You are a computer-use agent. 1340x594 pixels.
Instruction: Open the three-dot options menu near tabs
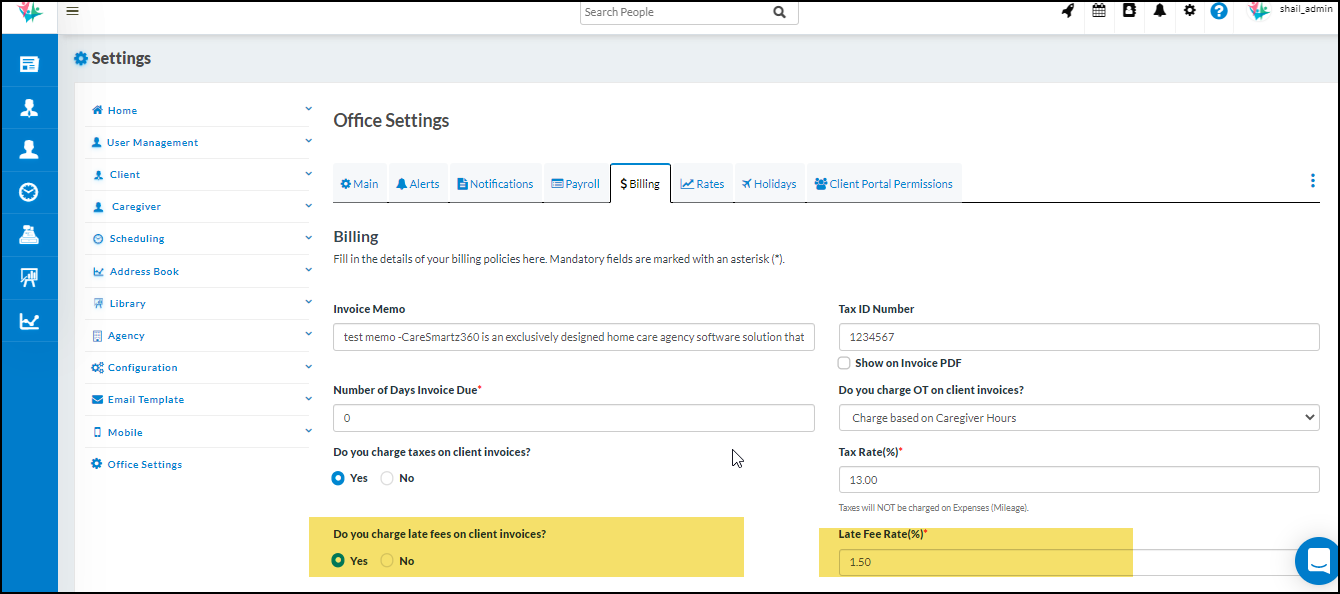pos(1312,181)
